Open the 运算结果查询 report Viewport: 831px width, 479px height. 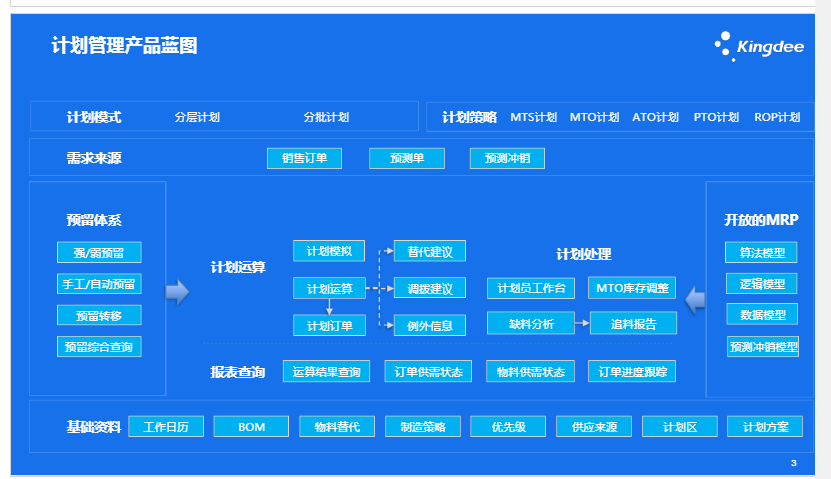coord(327,372)
